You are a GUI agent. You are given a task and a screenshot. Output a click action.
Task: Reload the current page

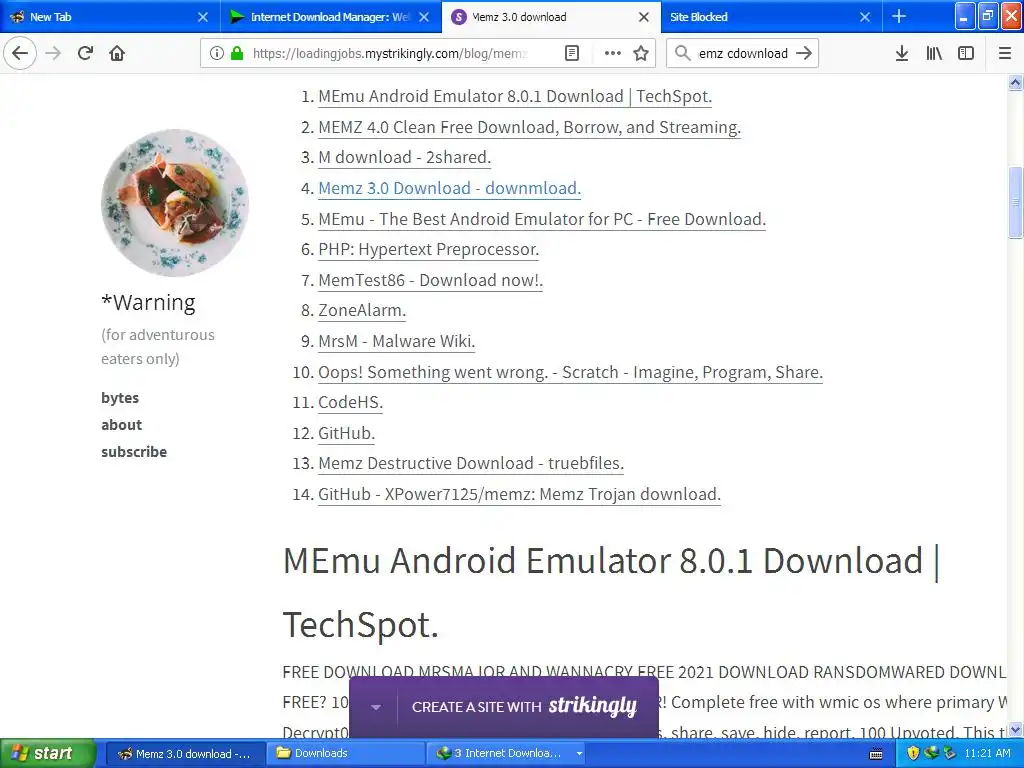pos(85,53)
